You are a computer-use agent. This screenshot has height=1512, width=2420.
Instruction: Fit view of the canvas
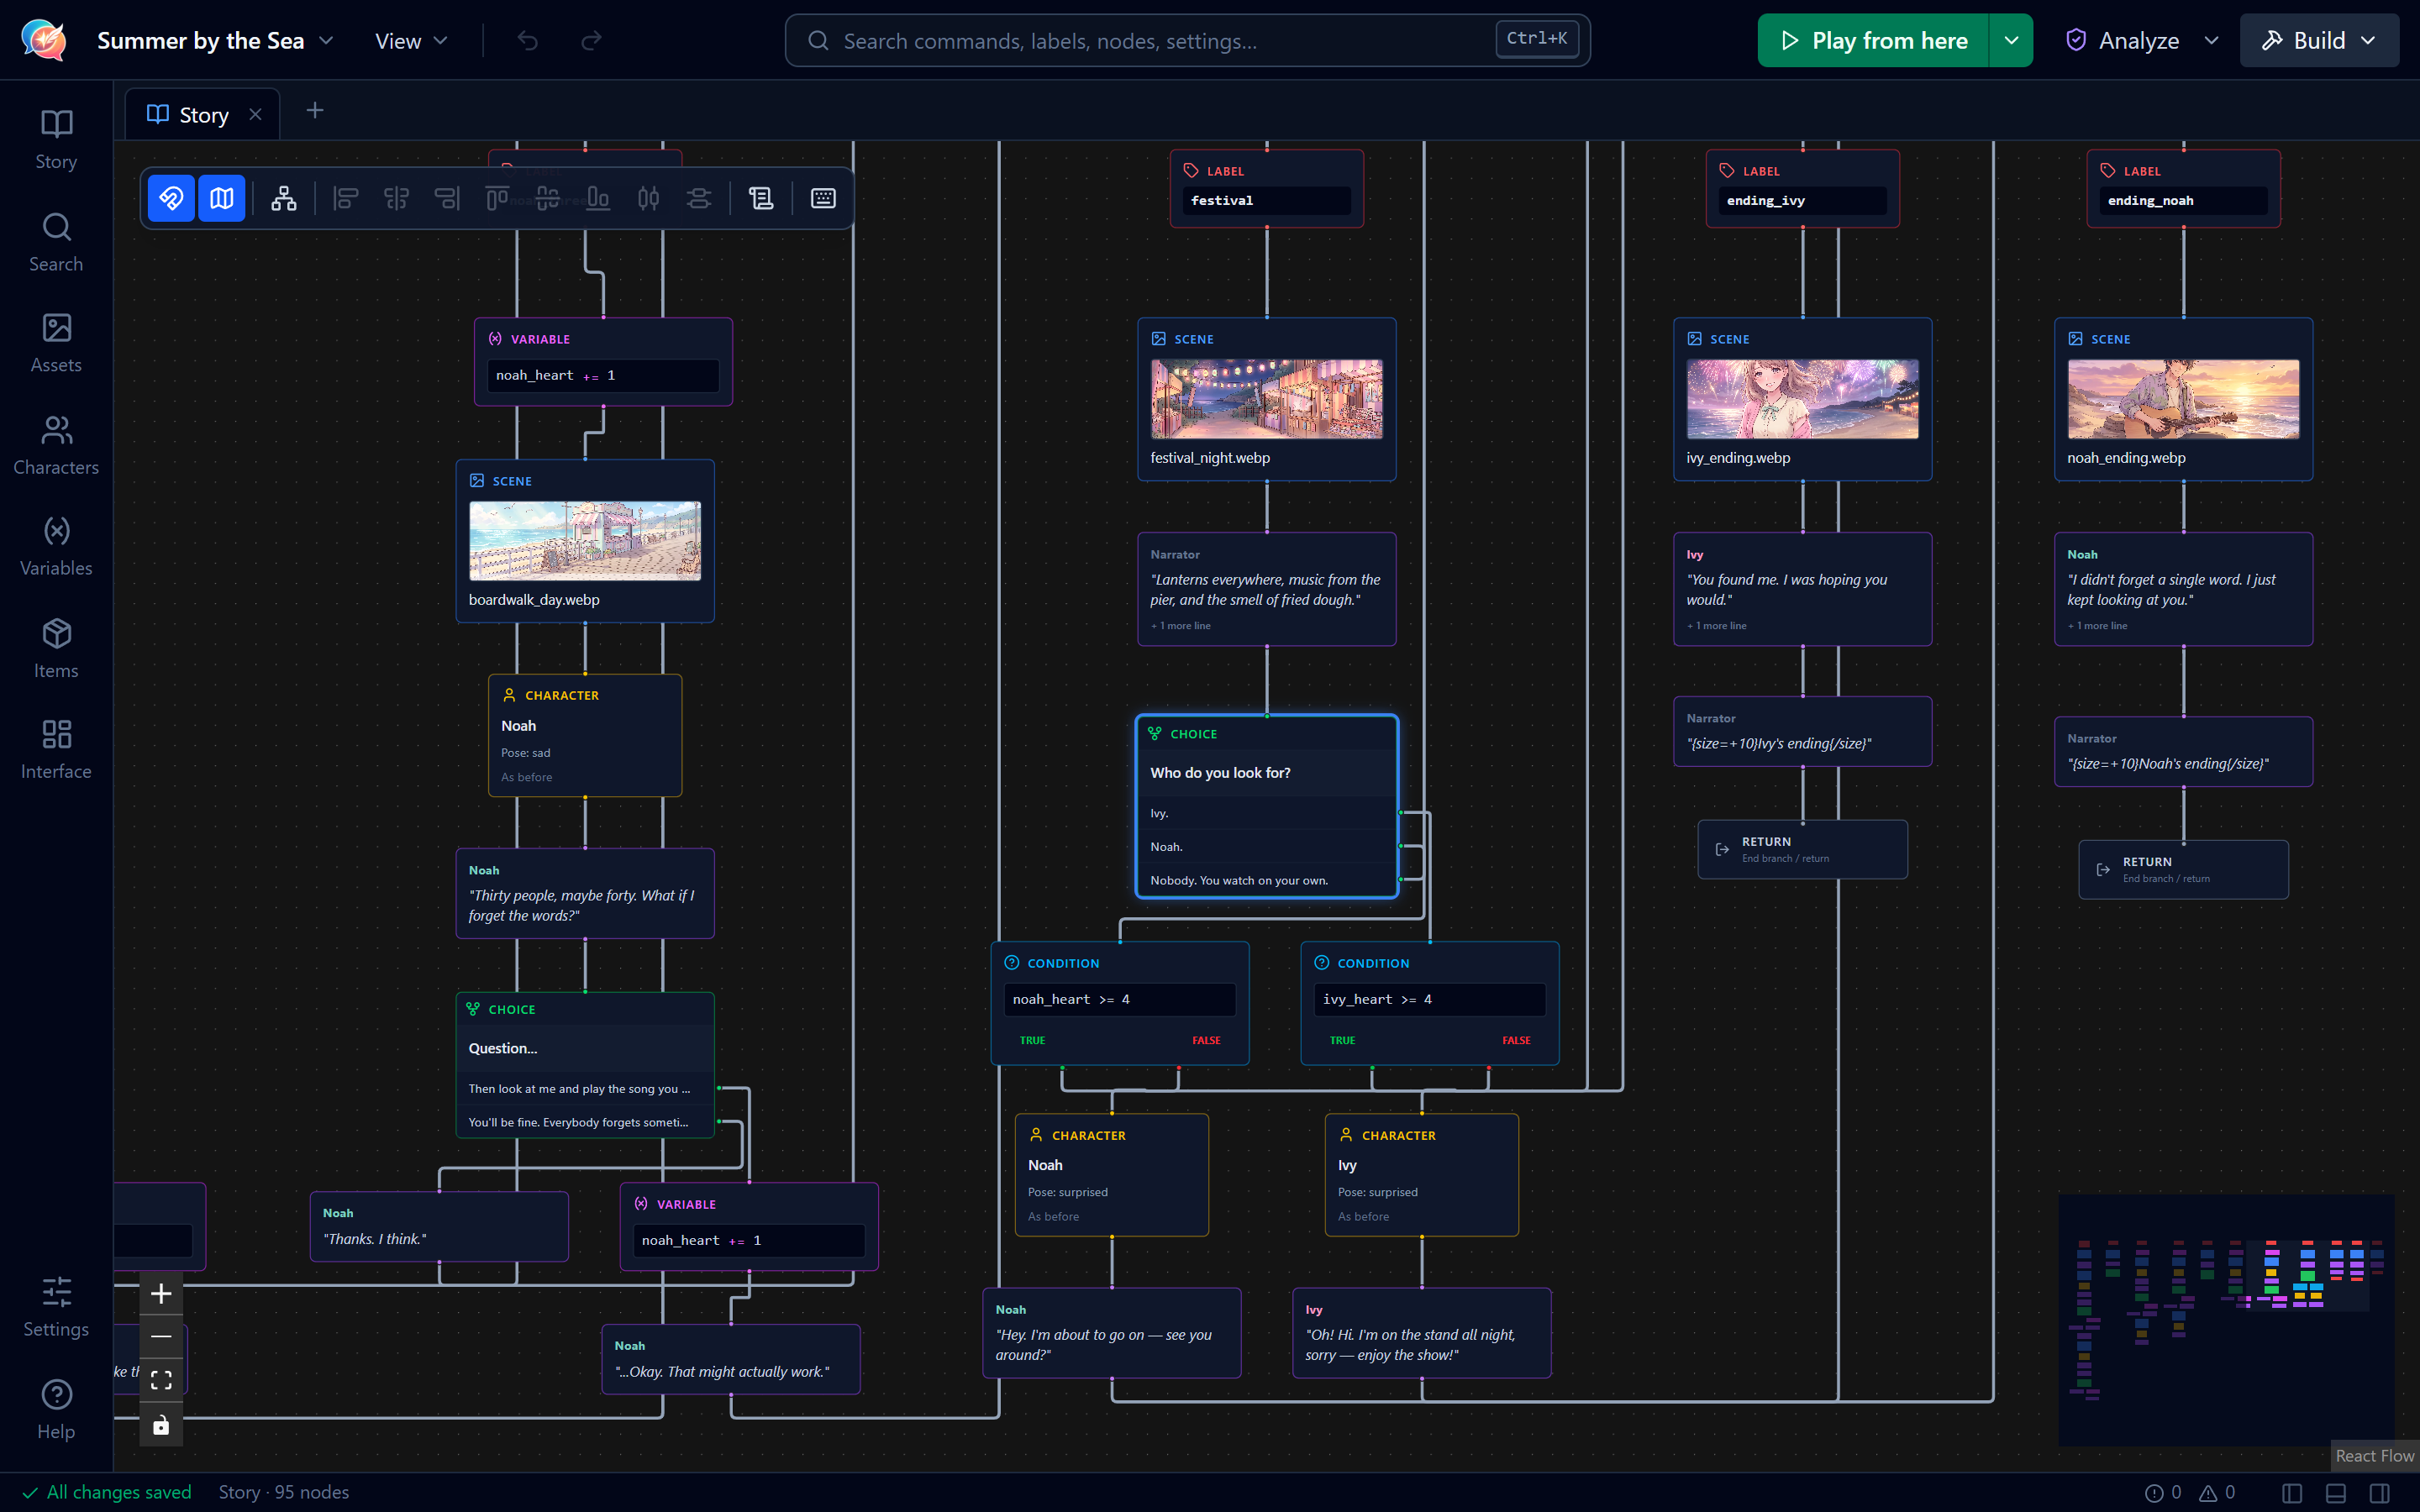pos(161,1380)
